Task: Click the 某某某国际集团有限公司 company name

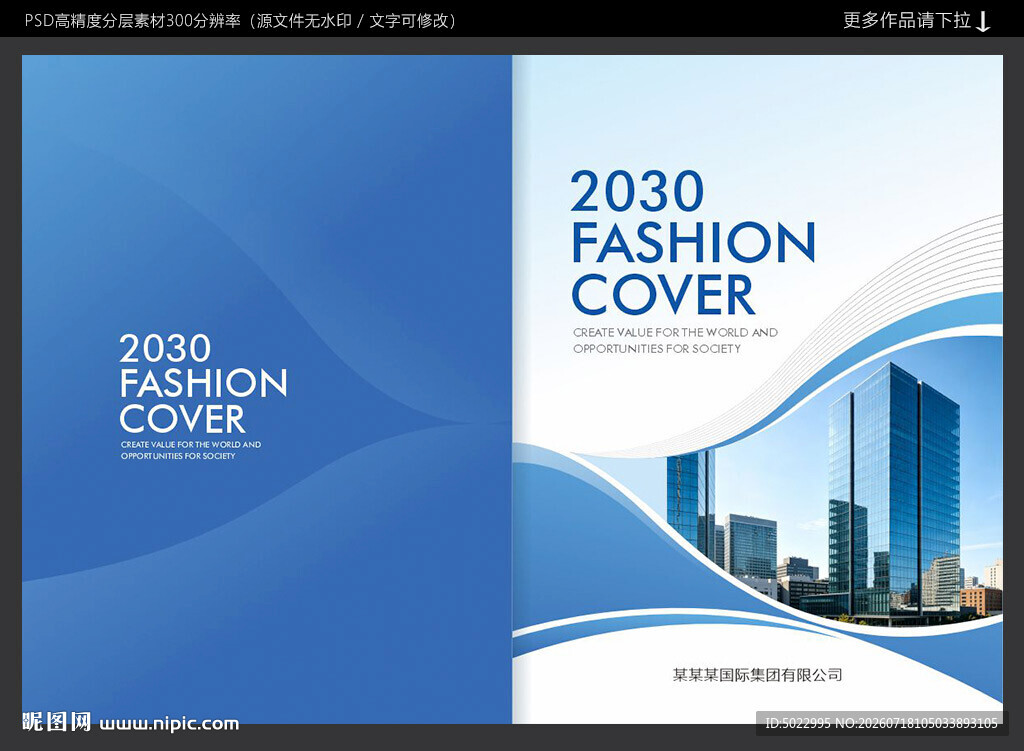Action: pos(758,675)
